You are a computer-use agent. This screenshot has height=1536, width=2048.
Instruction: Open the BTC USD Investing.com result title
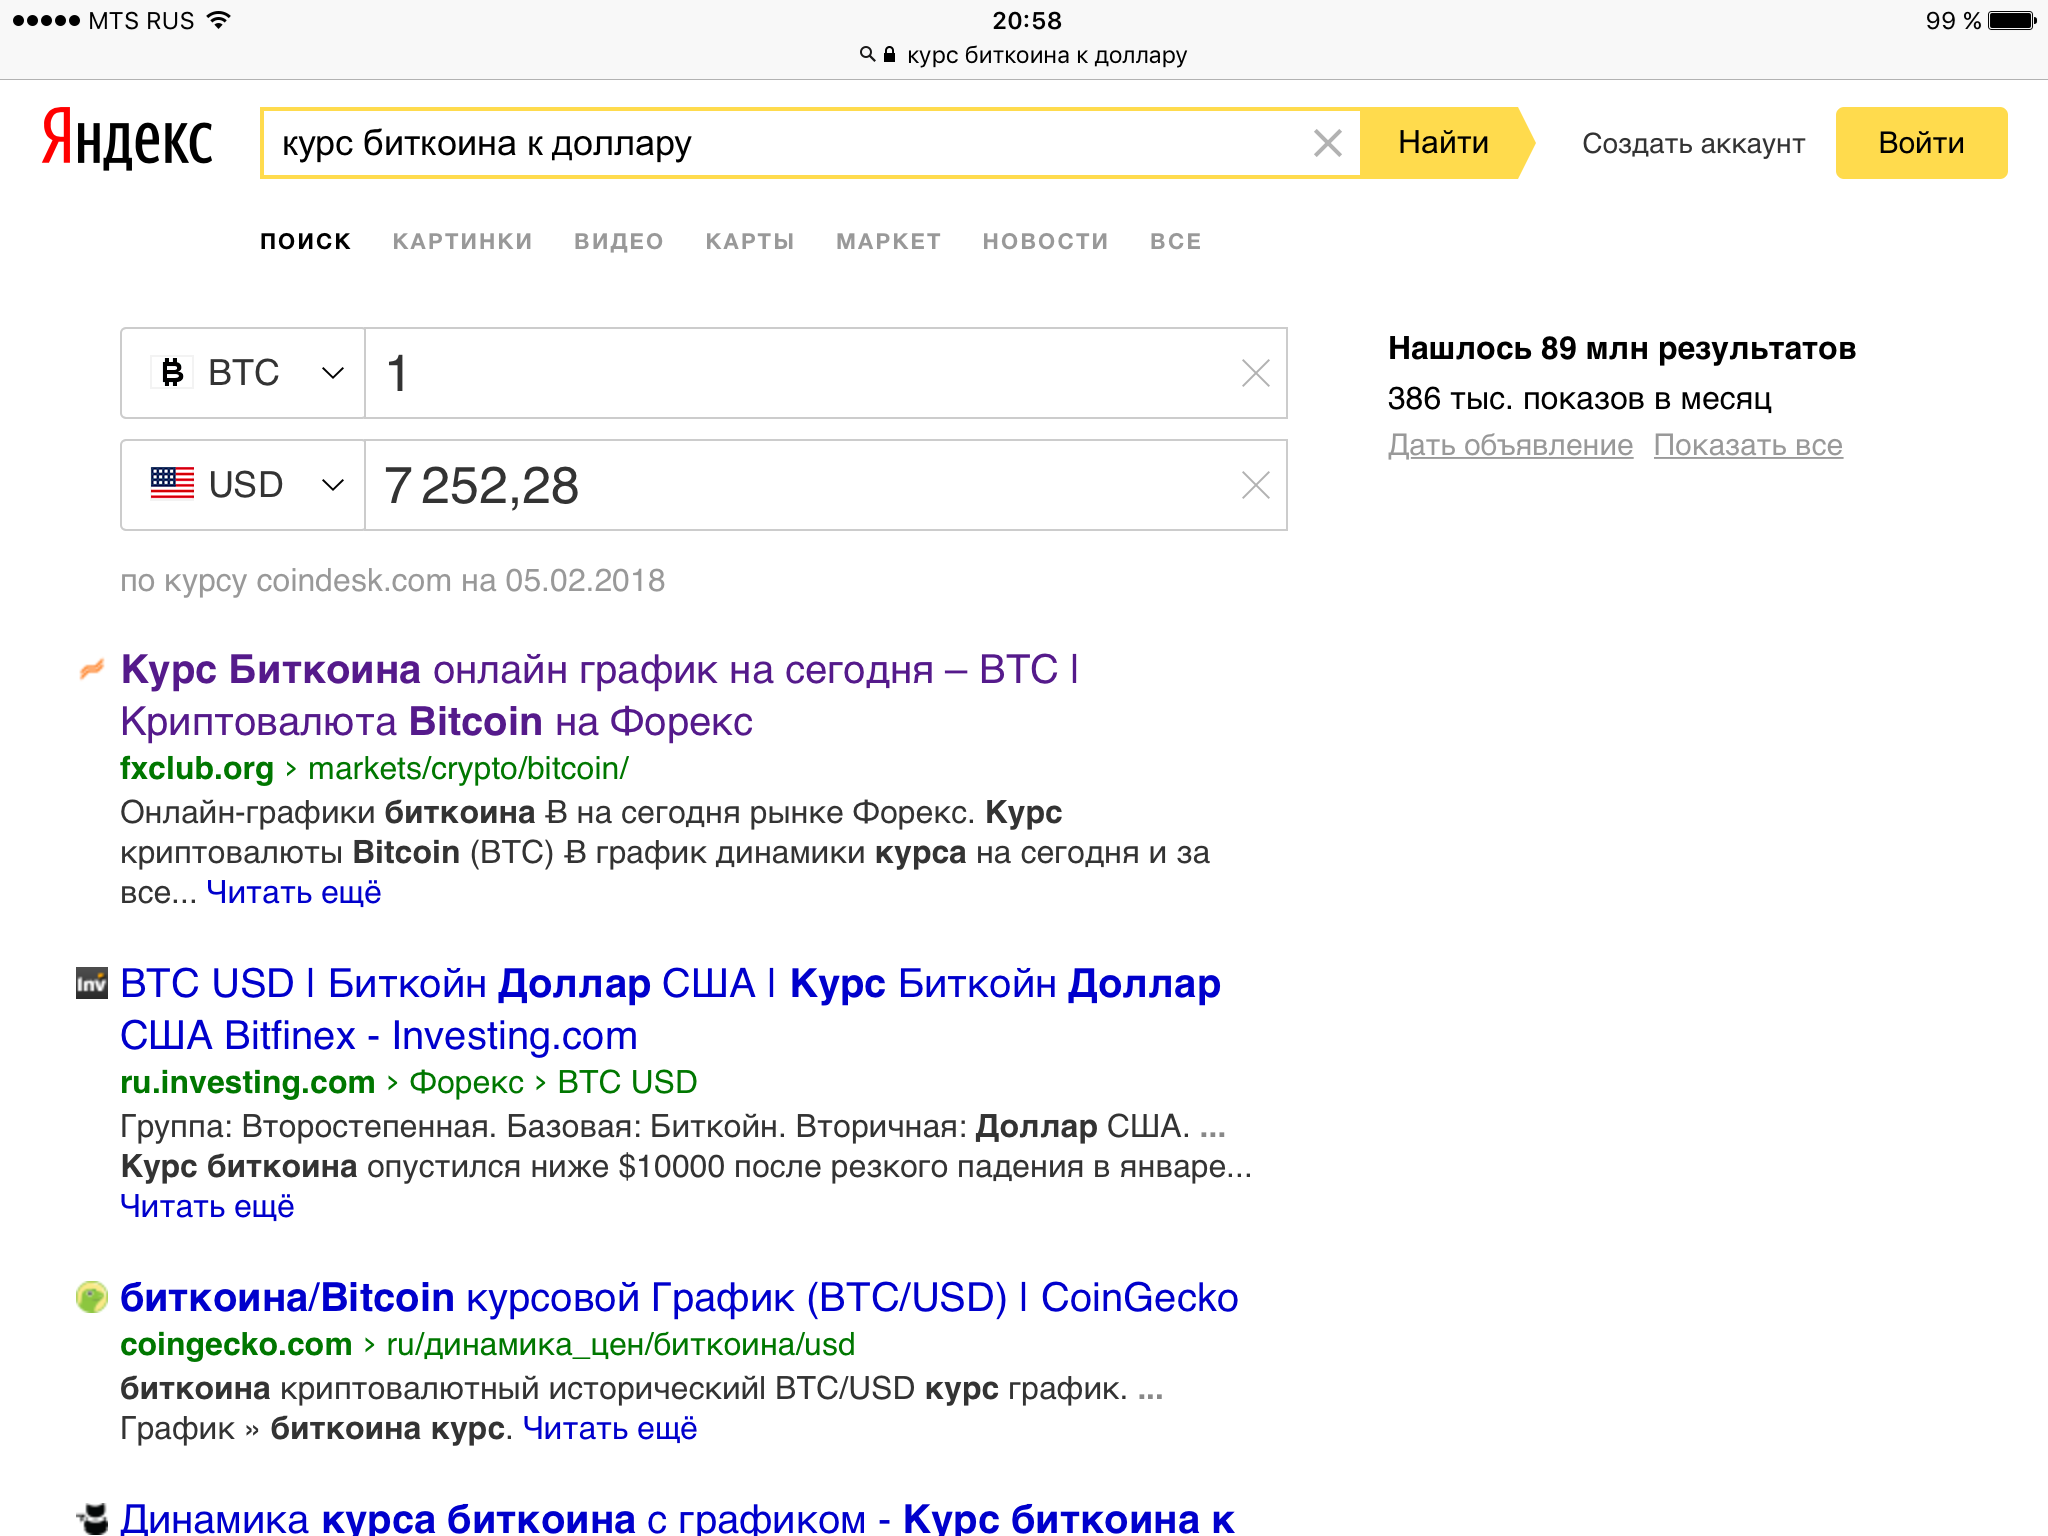pyautogui.click(x=670, y=1009)
